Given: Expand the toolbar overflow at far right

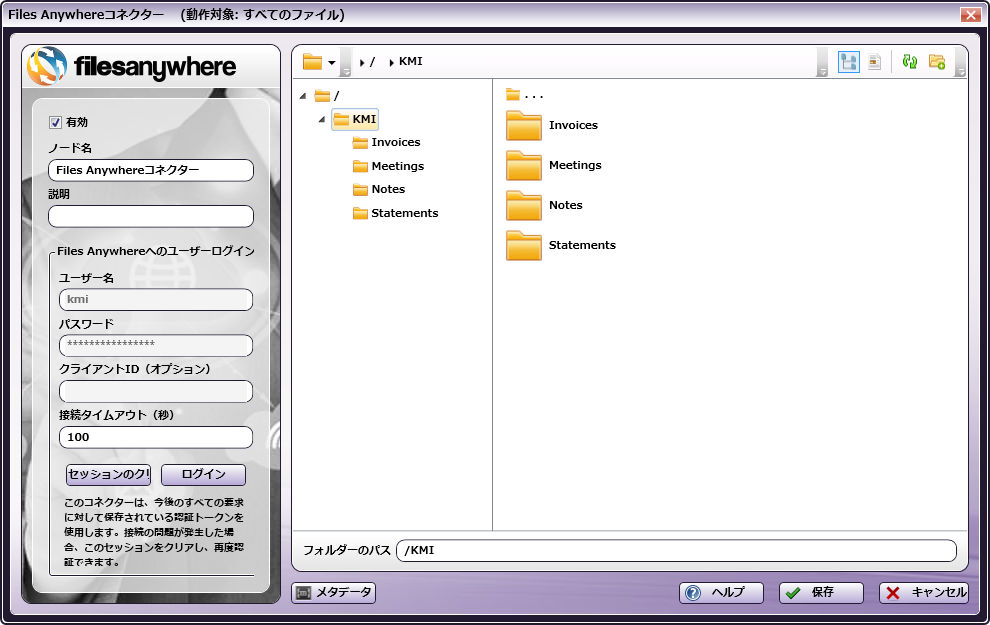Looking at the screenshot, I should [x=960, y=62].
